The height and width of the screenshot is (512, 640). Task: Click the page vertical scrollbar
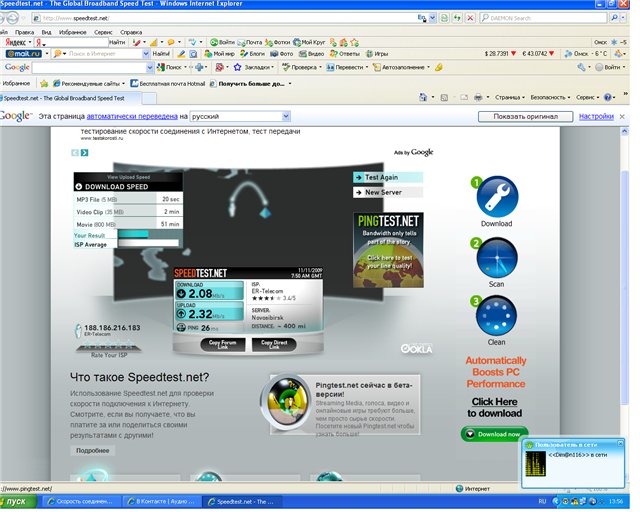(x=625, y=286)
